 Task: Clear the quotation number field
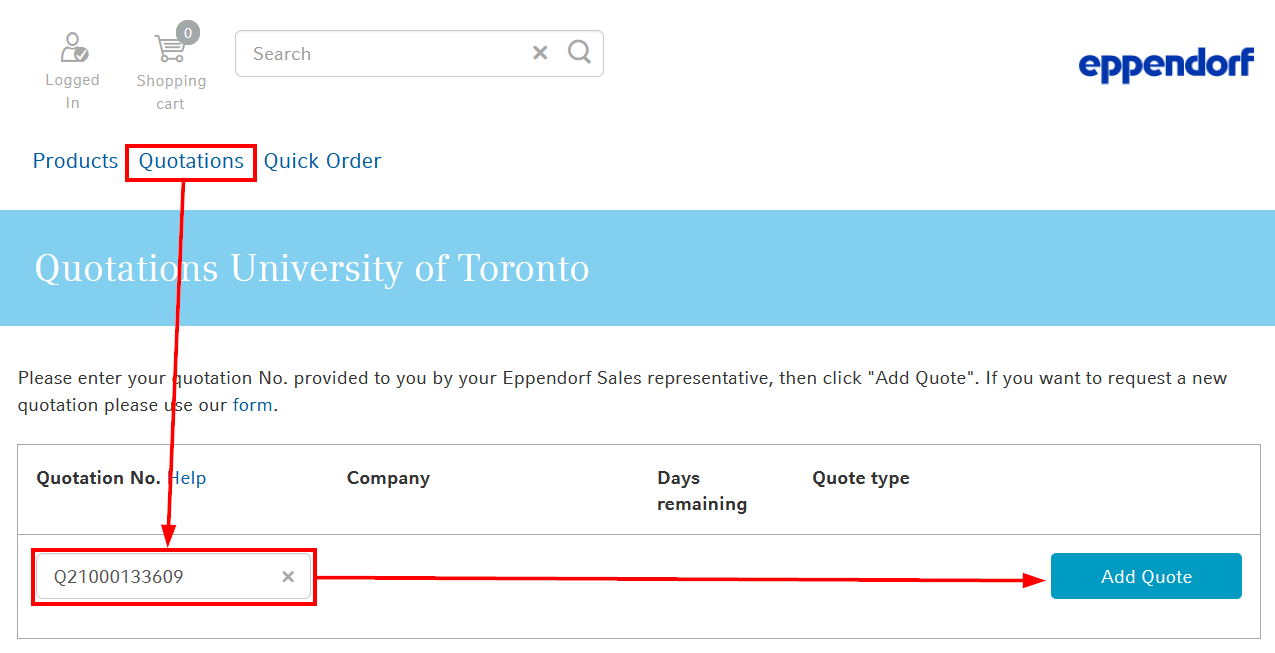288,577
